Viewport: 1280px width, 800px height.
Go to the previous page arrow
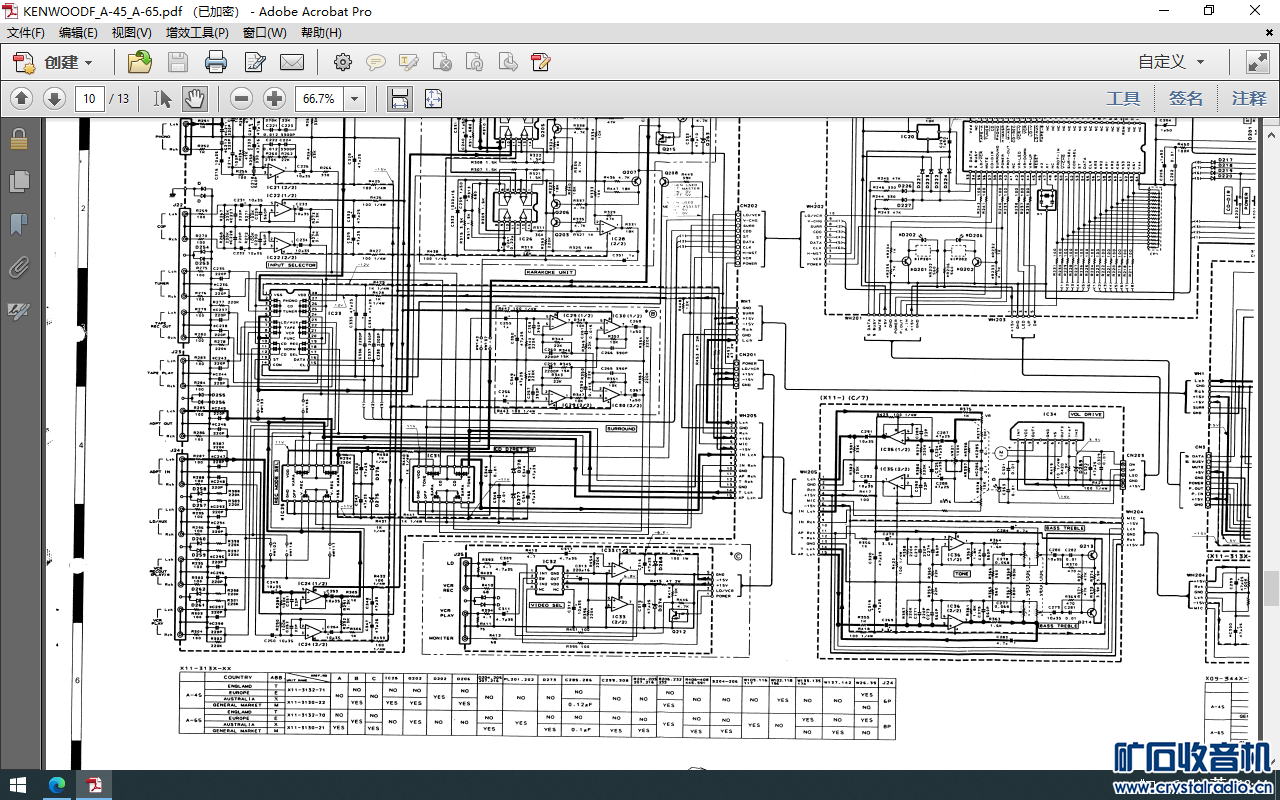coord(22,98)
